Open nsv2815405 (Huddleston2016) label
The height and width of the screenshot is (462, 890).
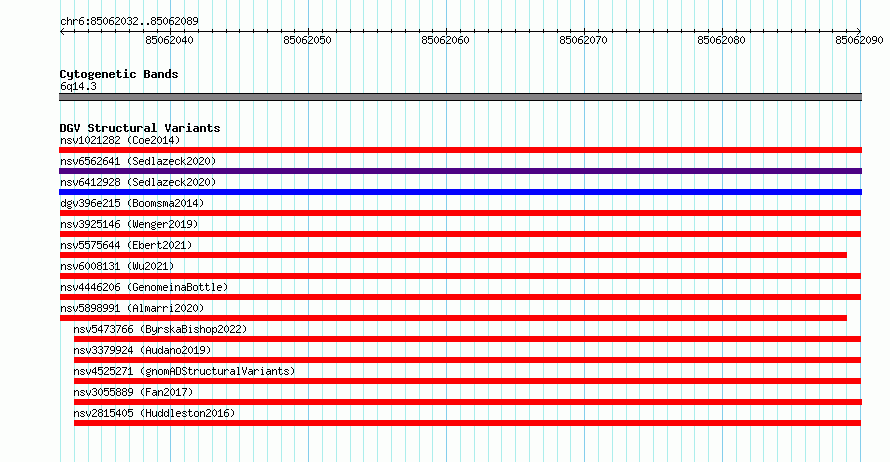click(154, 413)
